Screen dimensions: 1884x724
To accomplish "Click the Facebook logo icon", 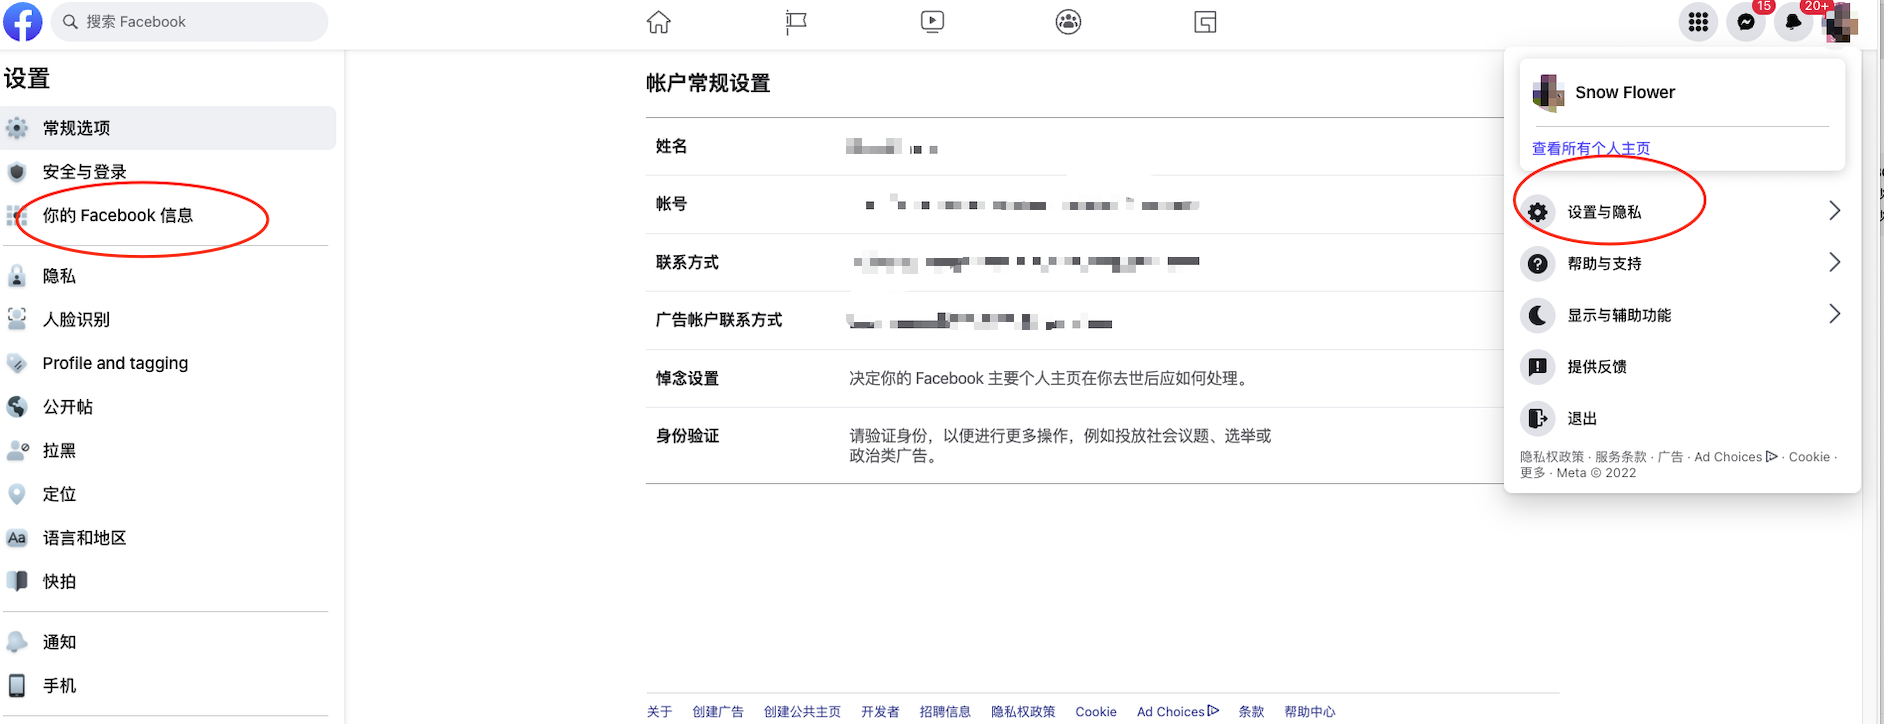I will [x=22, y=21].
